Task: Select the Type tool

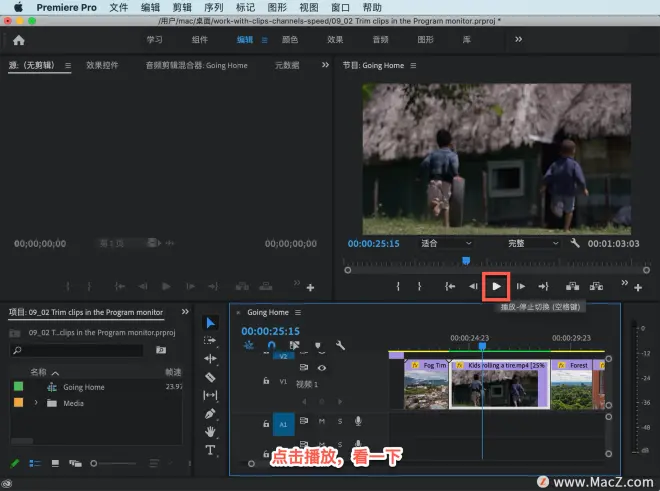Action: [x=210, y=450]
